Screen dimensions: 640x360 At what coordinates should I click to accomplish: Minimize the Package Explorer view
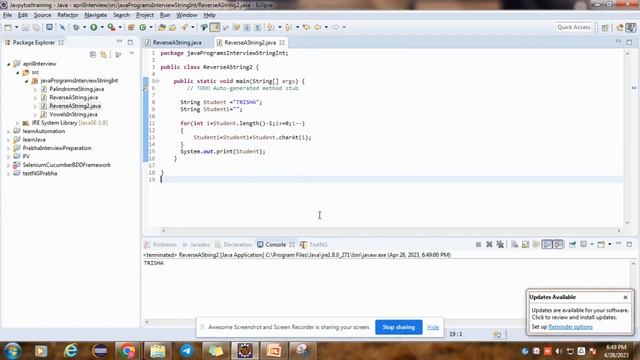point(119,42)
